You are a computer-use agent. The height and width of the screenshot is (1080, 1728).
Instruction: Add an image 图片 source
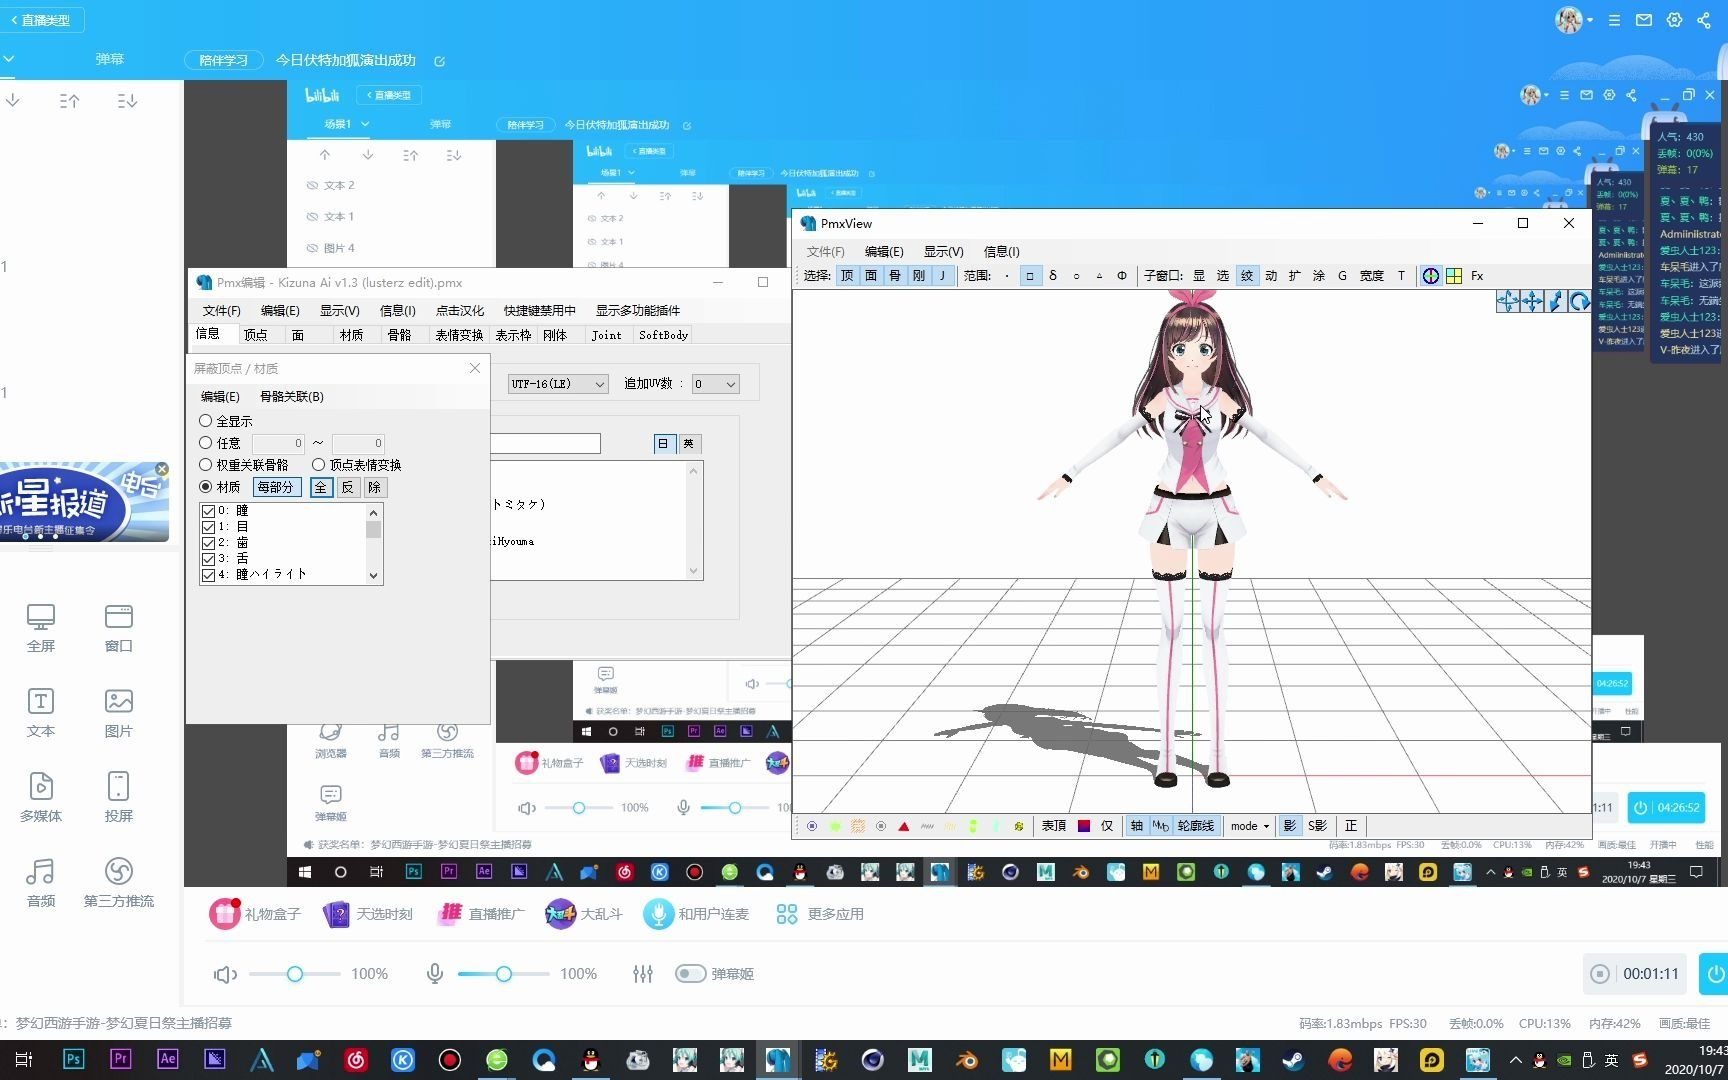(x=118, y=713)
